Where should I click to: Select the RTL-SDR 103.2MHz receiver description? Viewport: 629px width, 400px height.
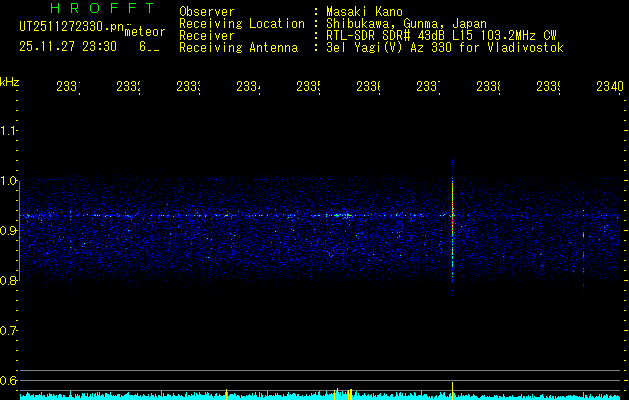pyautogui.click(x=441, y=36)
